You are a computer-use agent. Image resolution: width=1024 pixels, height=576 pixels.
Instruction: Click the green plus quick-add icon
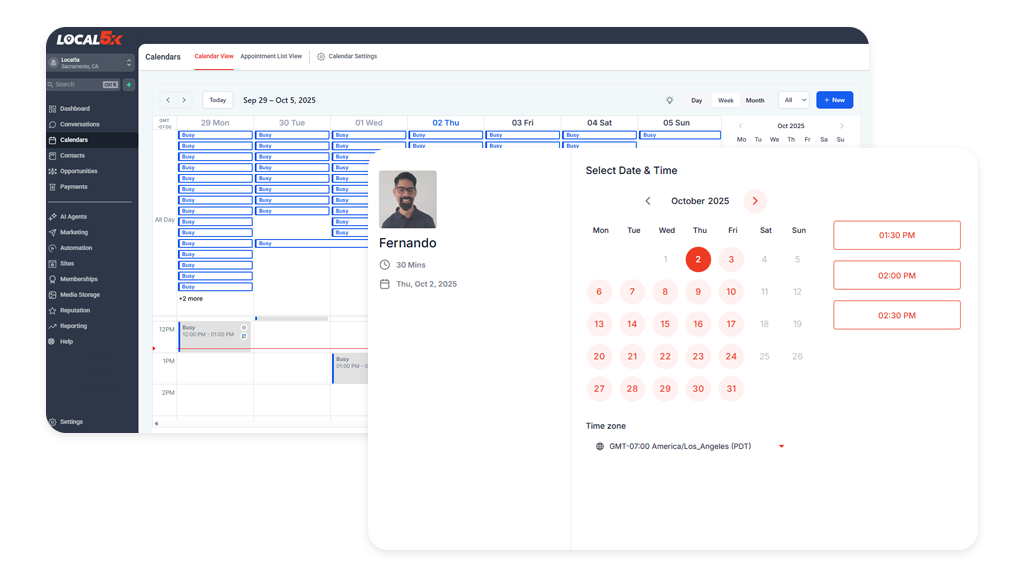tap(128, 85)
